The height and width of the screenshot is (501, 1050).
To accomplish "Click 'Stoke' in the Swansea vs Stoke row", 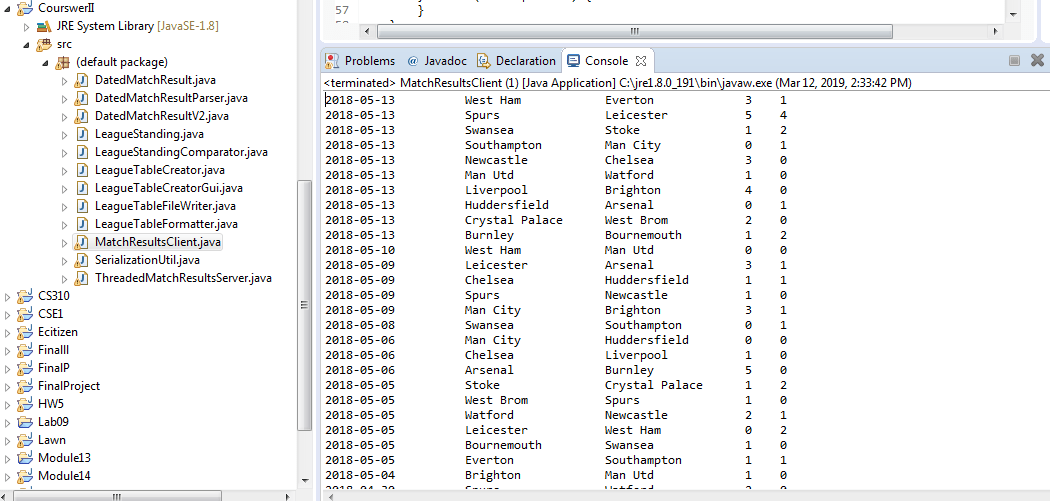I will click(x=622, y=130).
